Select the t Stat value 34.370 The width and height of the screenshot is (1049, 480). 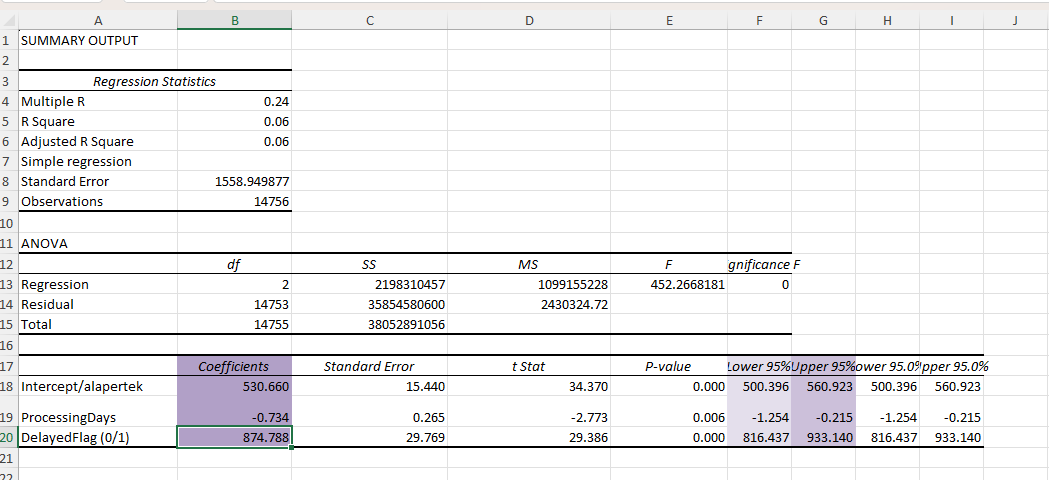pyautogui.click(x=529, y=386)
